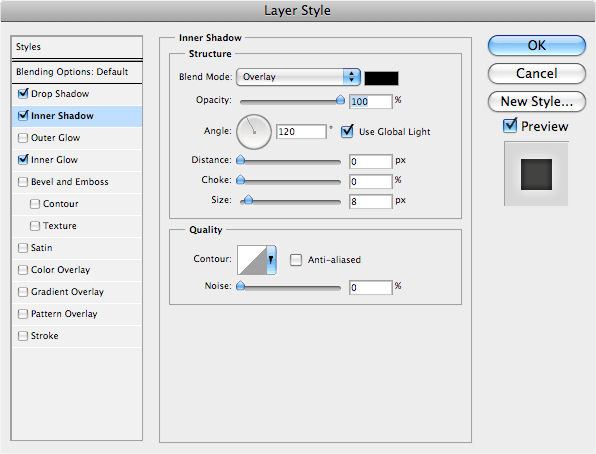Image resolution: width=596 pixels, height=454 pixels.
Task: Enable the Outer Glow checkbox
Action: click(x=23, y=138)
